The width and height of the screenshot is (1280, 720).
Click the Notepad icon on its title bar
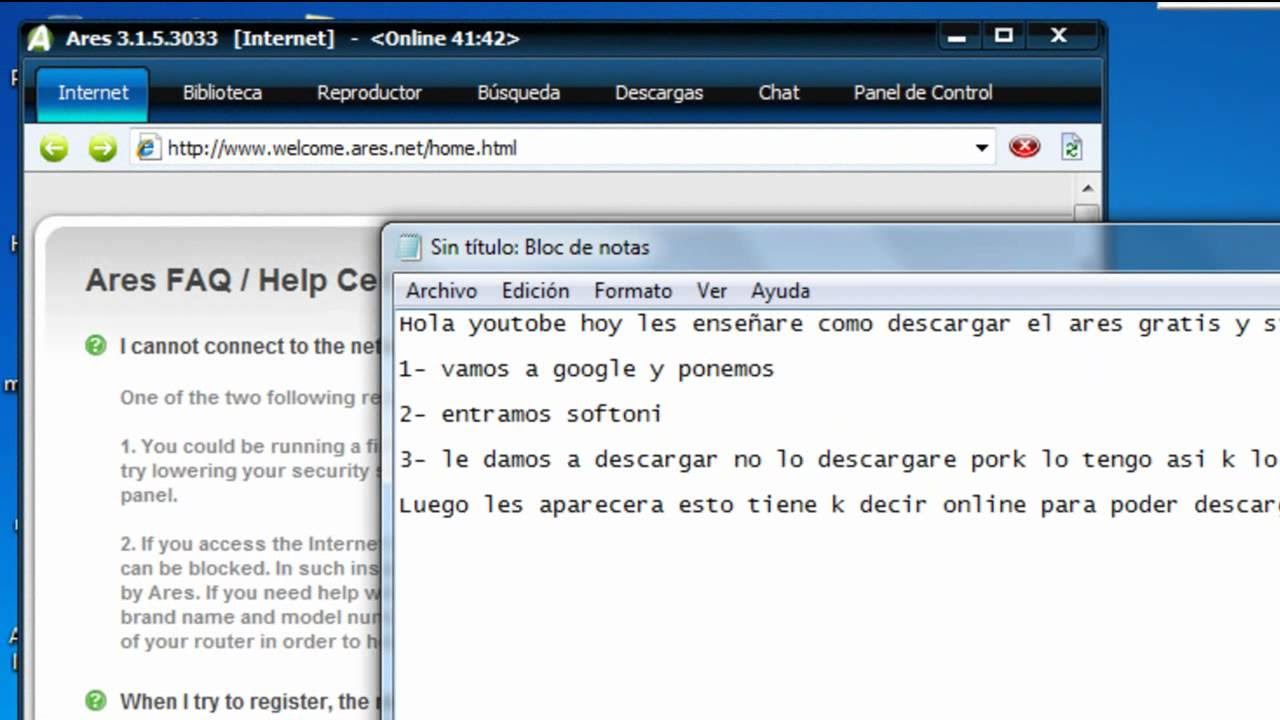click(409, 247)
